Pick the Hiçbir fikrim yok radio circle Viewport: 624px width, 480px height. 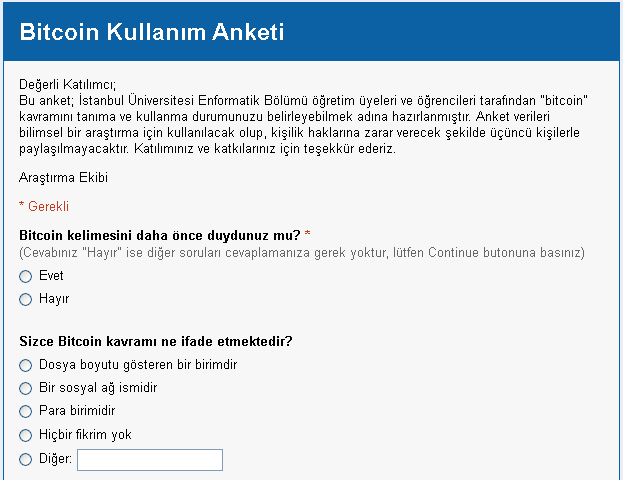point(26,435)
